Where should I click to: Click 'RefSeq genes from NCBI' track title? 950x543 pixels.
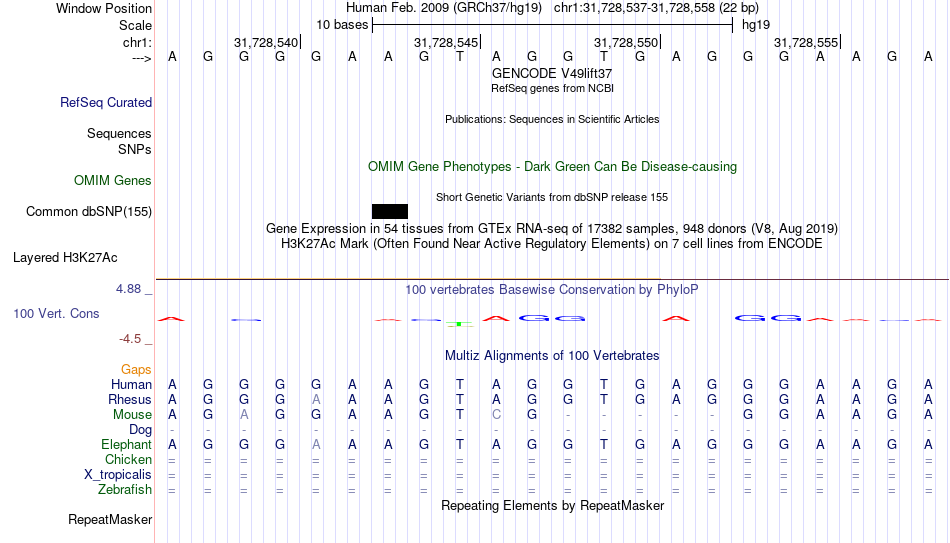pos(552,88)
